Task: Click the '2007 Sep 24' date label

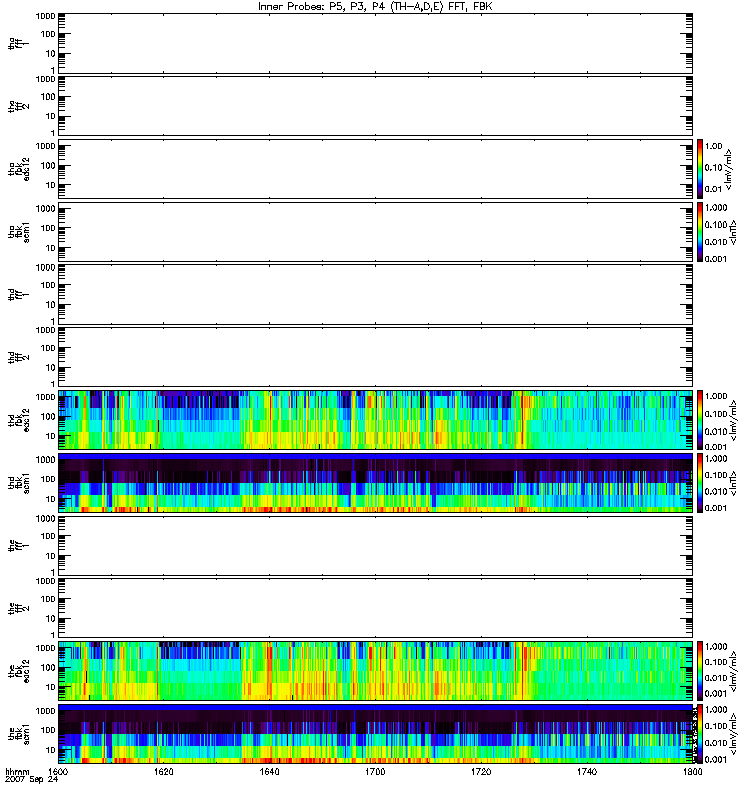Action: pyautogui.click(x=31, y=780)
